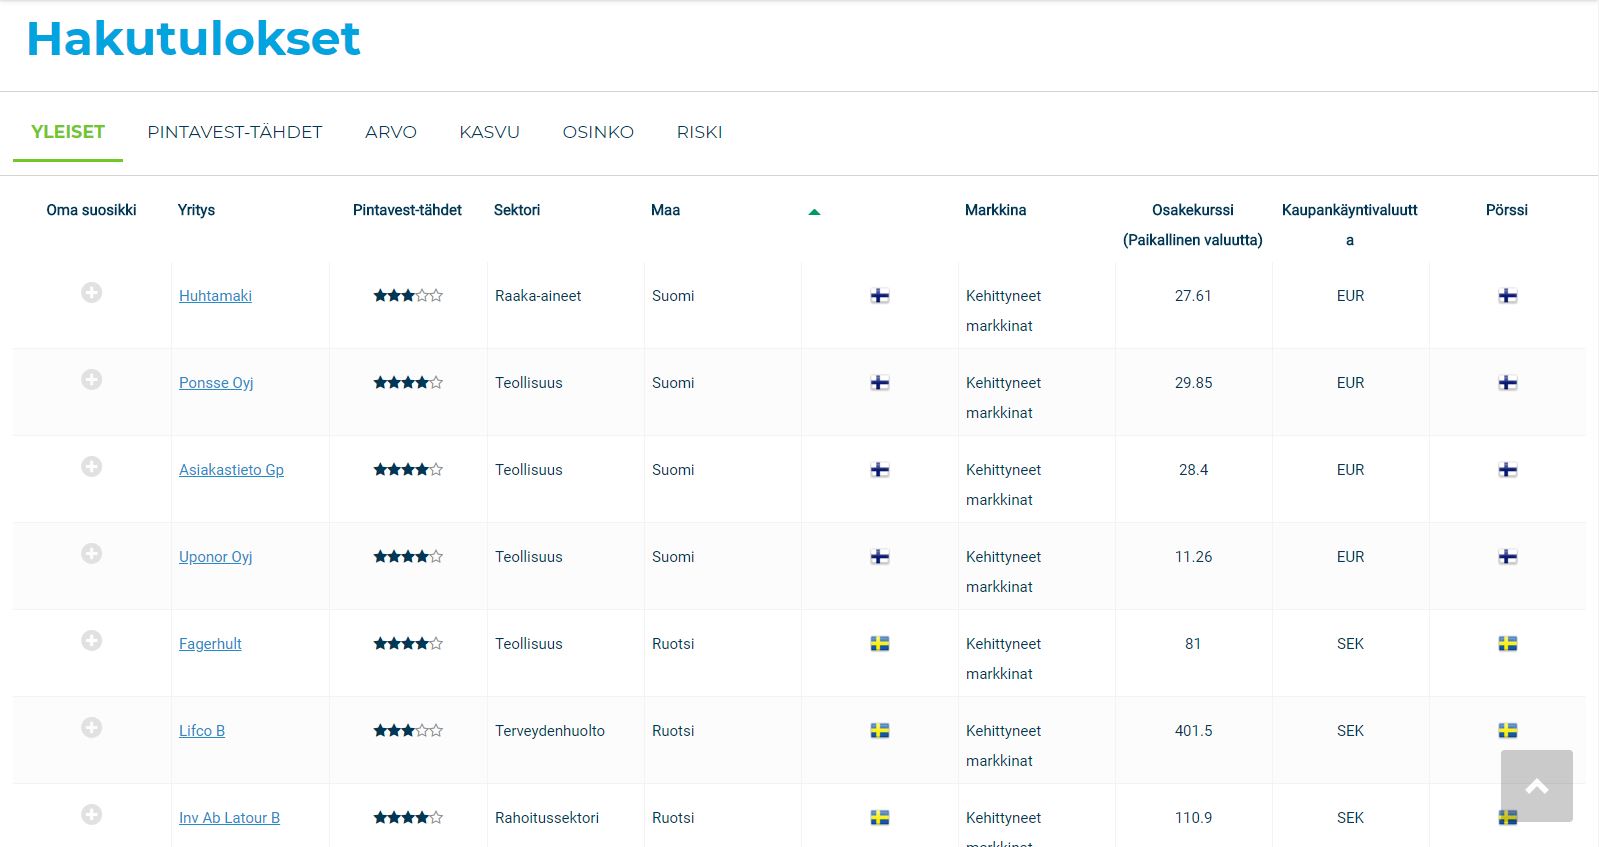Click the exchange flag in Ponsse Oyj row
The image size is (1599, 847).
(1508, 383)
